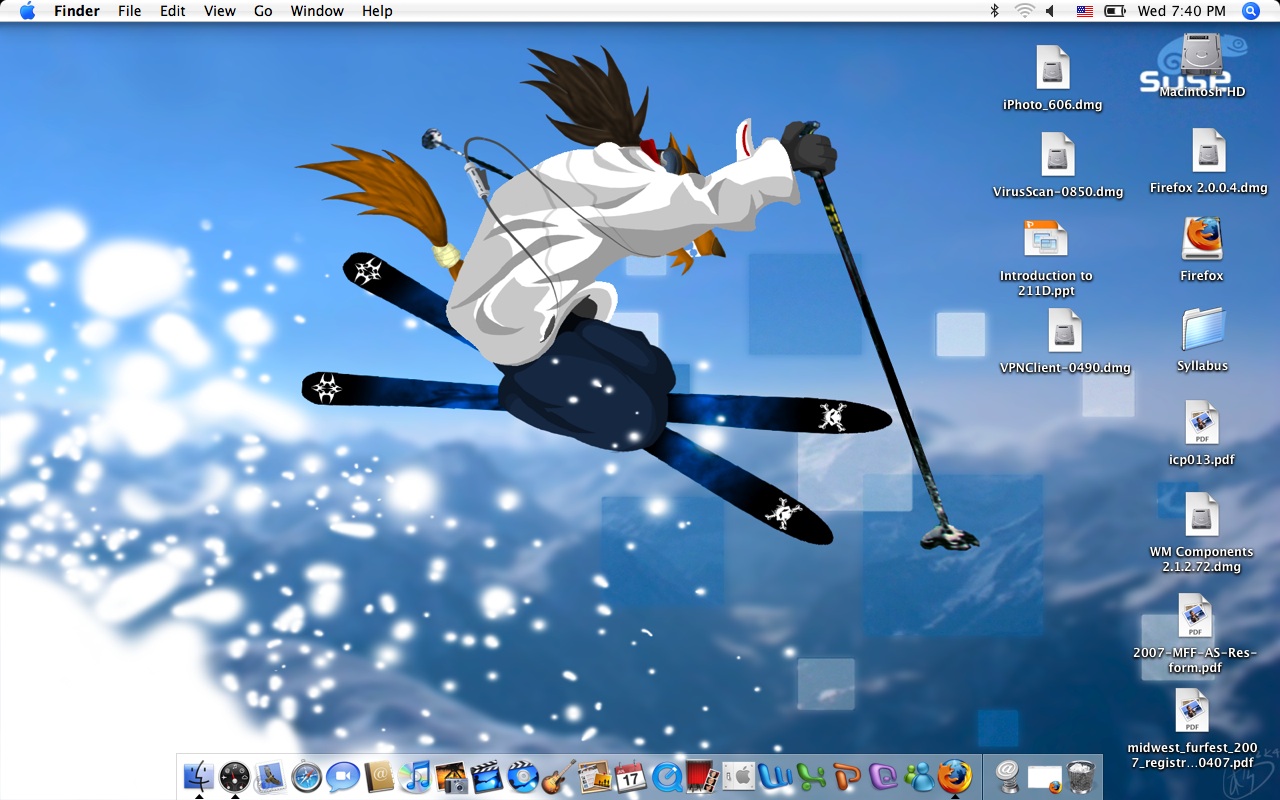1280x800 pixels.
Task: Launch Microsoft Word from the Dock
Action: pyautogui.click(x=775, y=776)
